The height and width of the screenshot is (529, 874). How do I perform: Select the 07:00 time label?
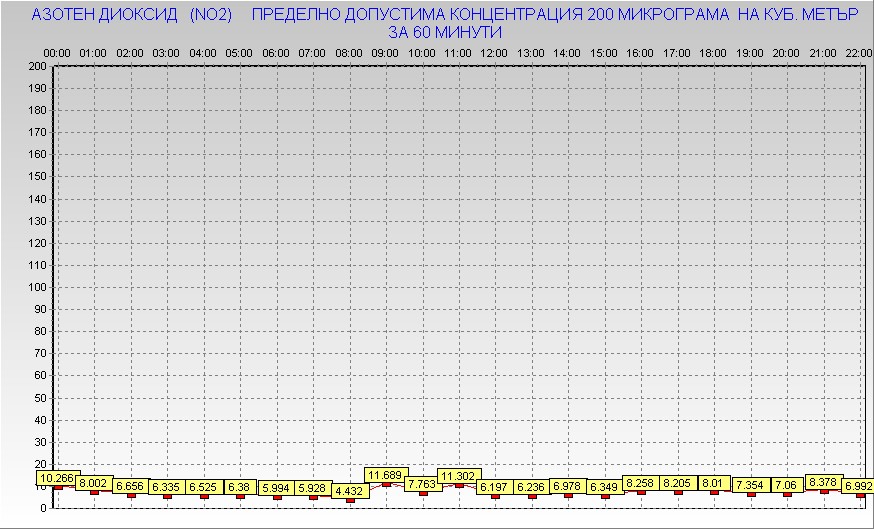pos(312,54)
